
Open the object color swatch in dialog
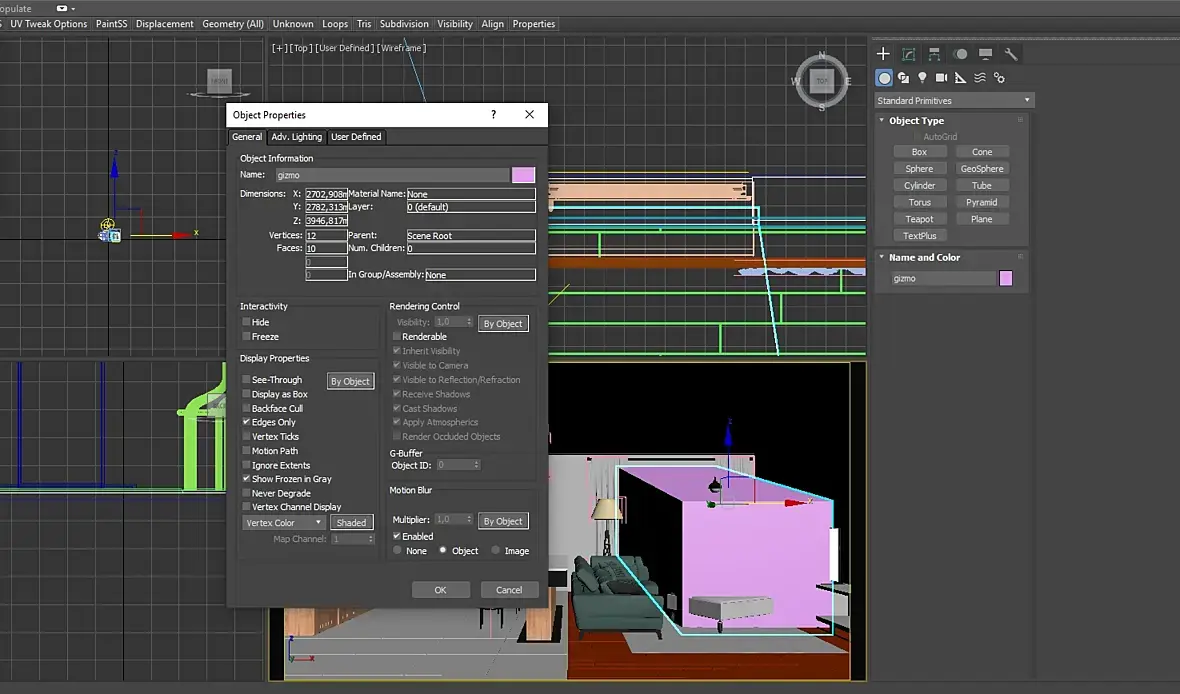(x=523, y=175)
